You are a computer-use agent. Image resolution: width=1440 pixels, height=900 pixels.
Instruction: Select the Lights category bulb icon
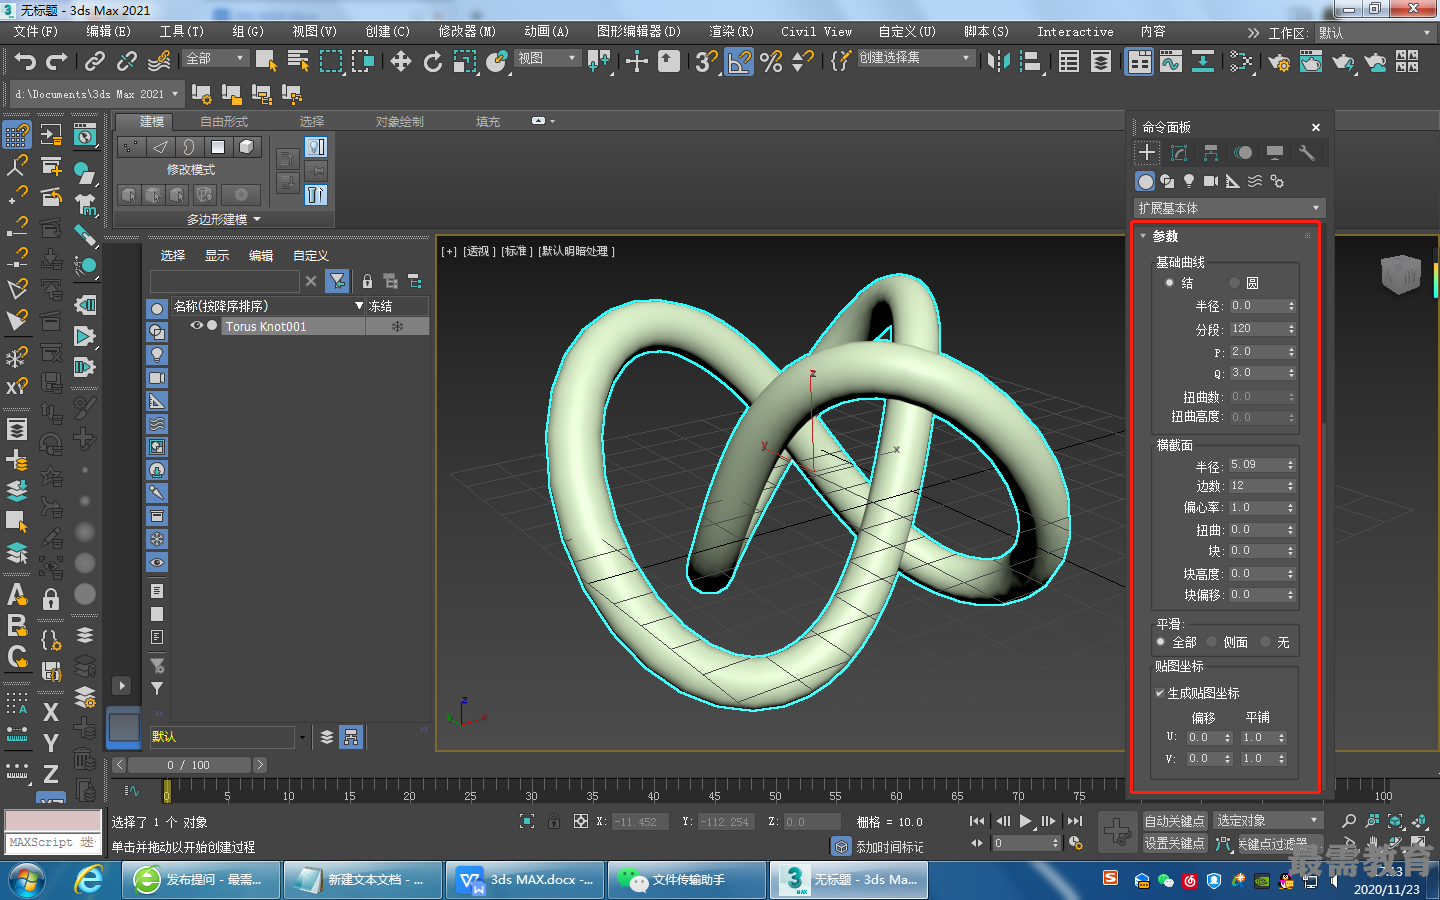point(1189,181)
